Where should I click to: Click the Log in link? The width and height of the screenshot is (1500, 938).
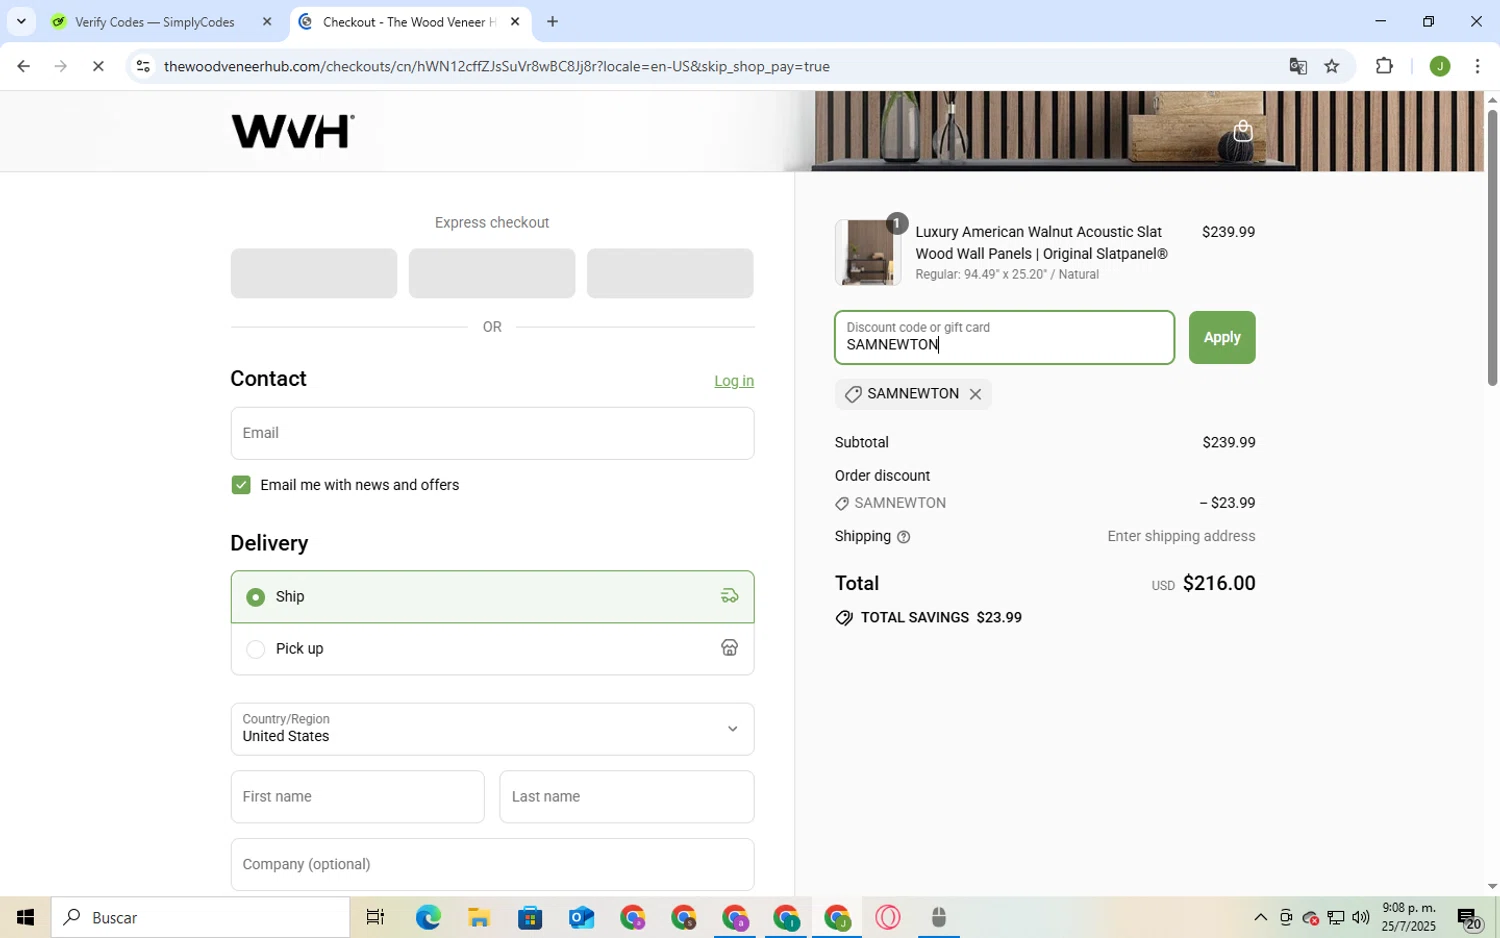click(734, 381)
